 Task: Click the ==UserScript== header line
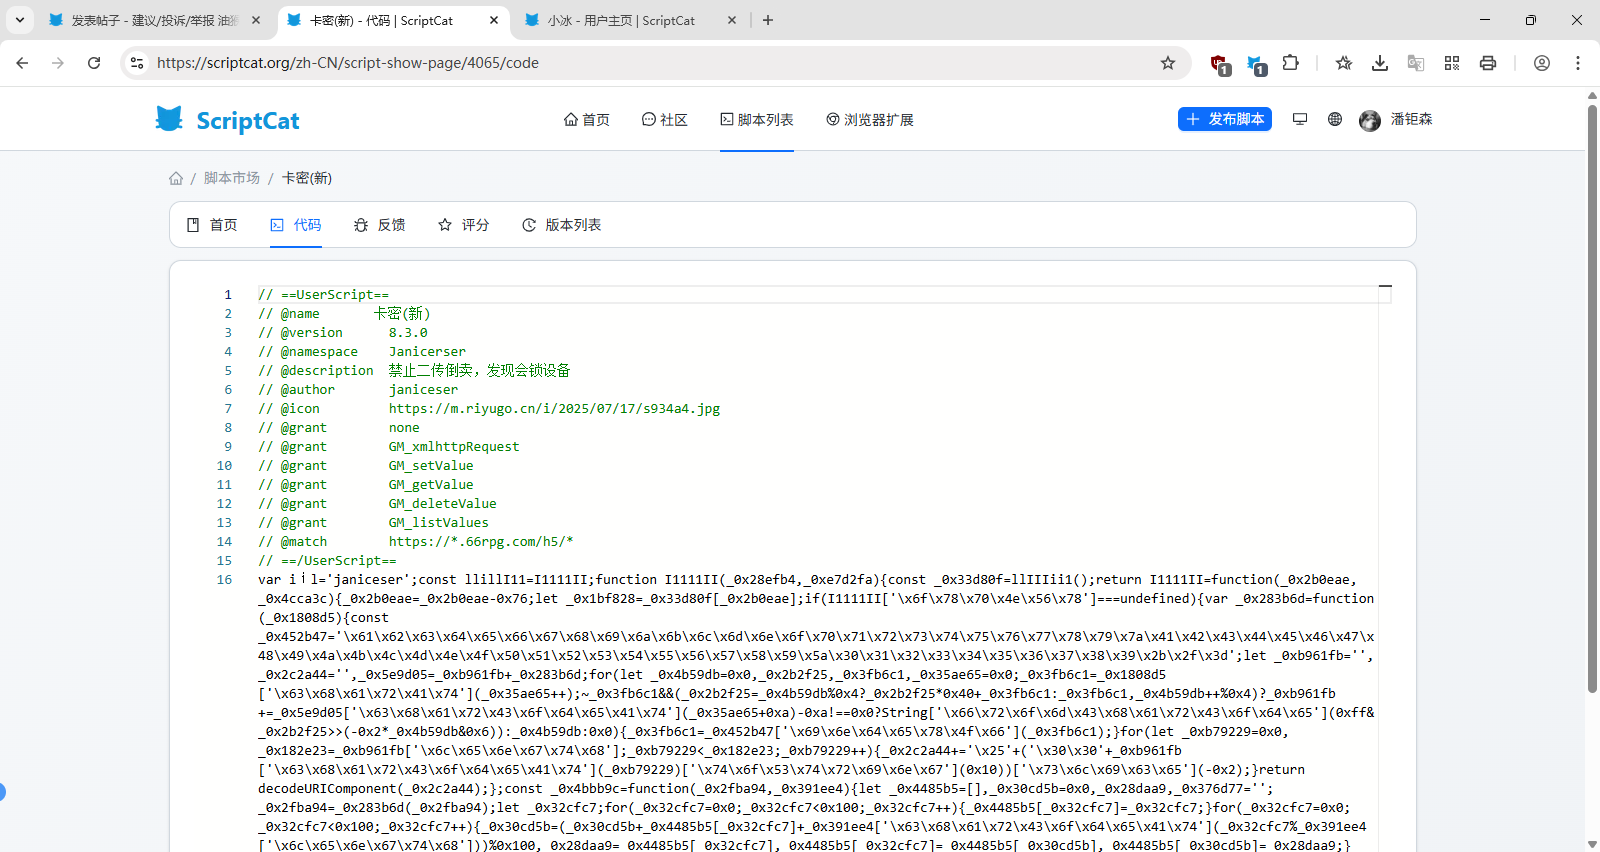pos(323,295)
